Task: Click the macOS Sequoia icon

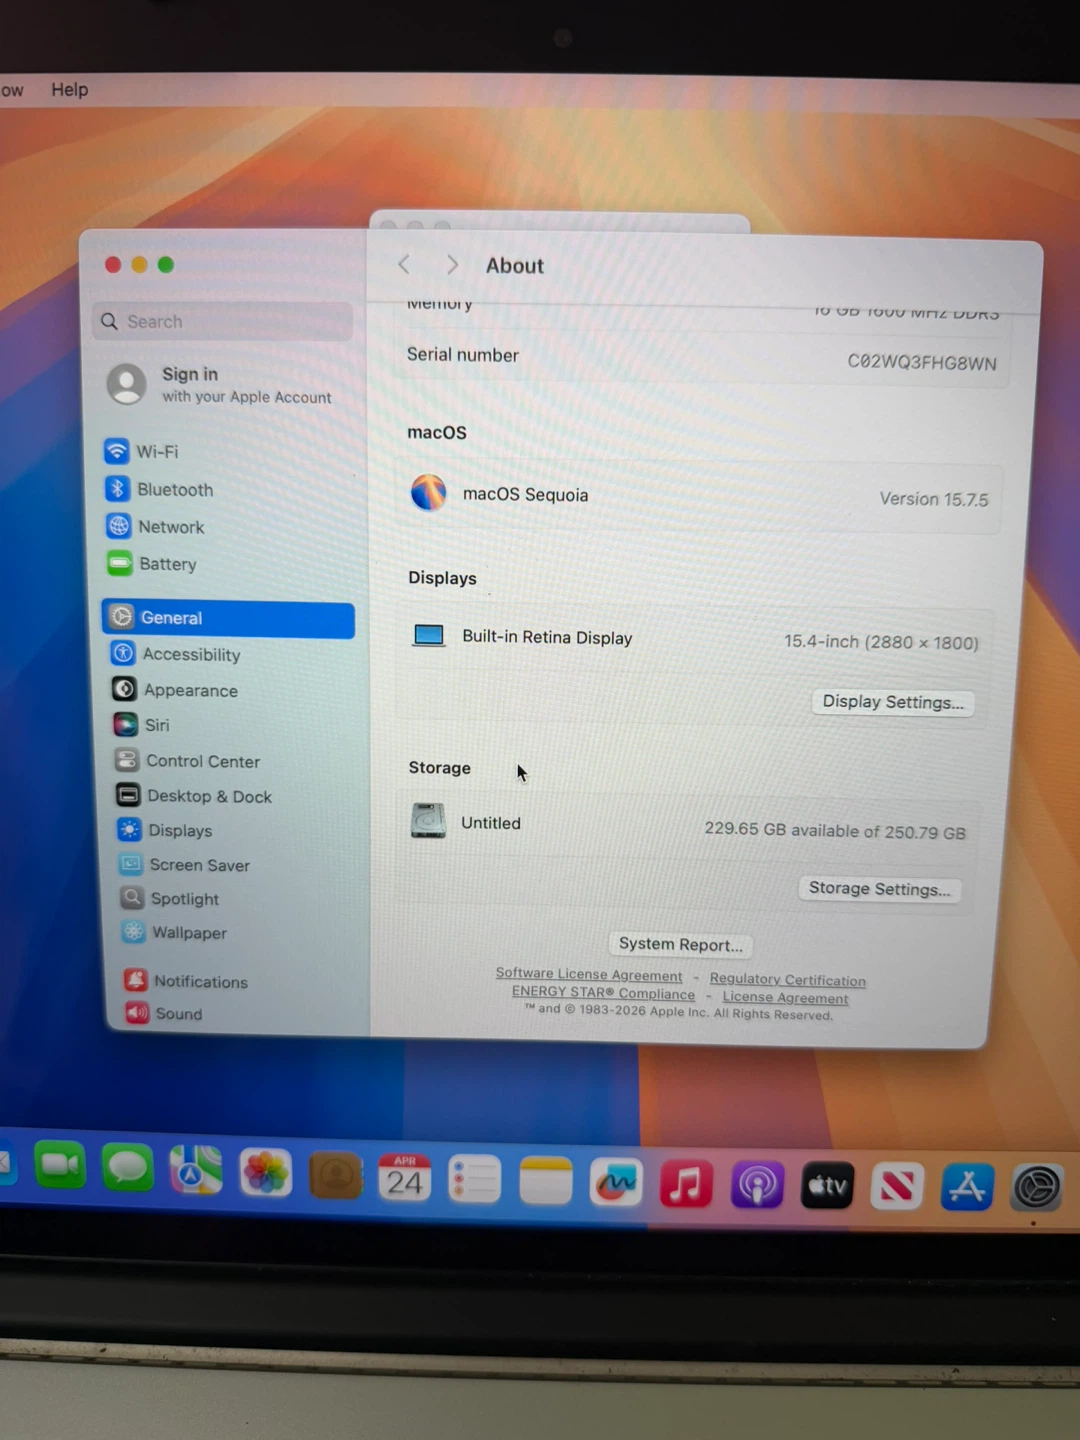Action: 429,493
